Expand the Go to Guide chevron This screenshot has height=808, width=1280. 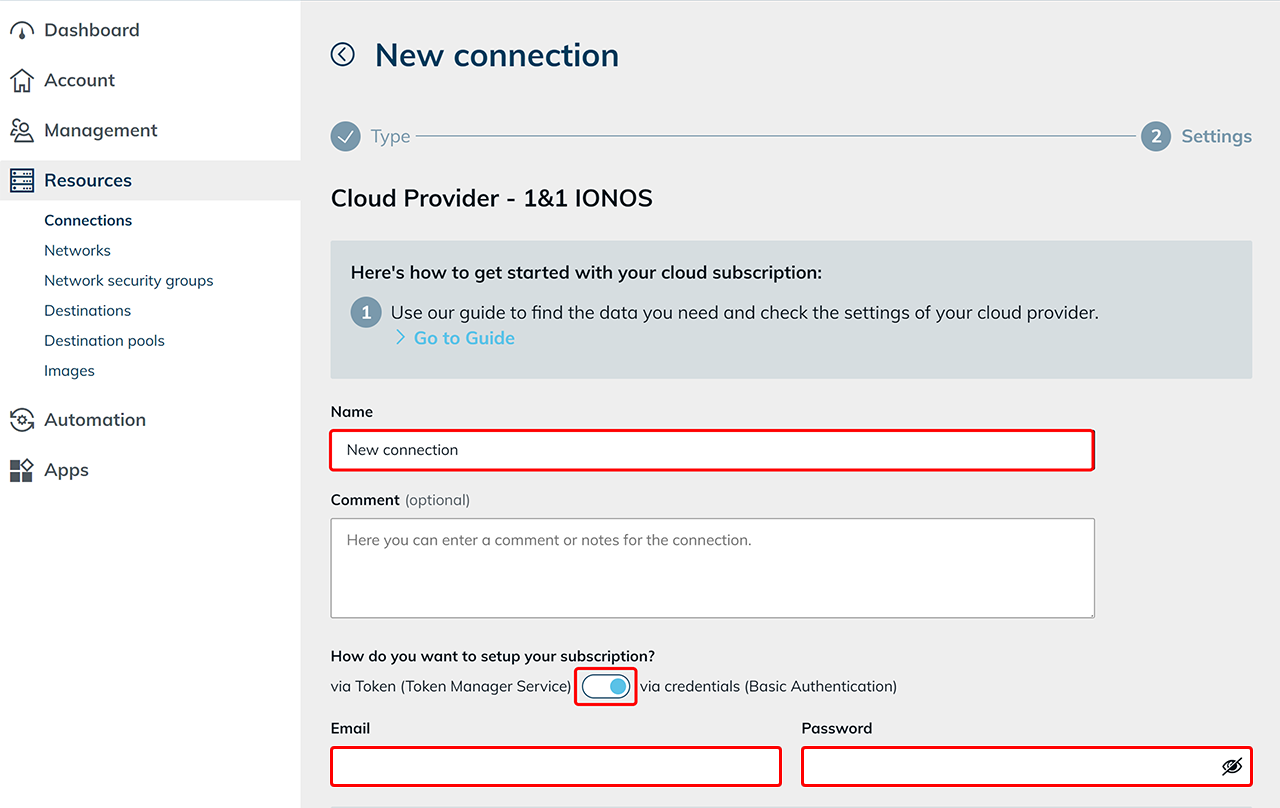coord(400,338)
